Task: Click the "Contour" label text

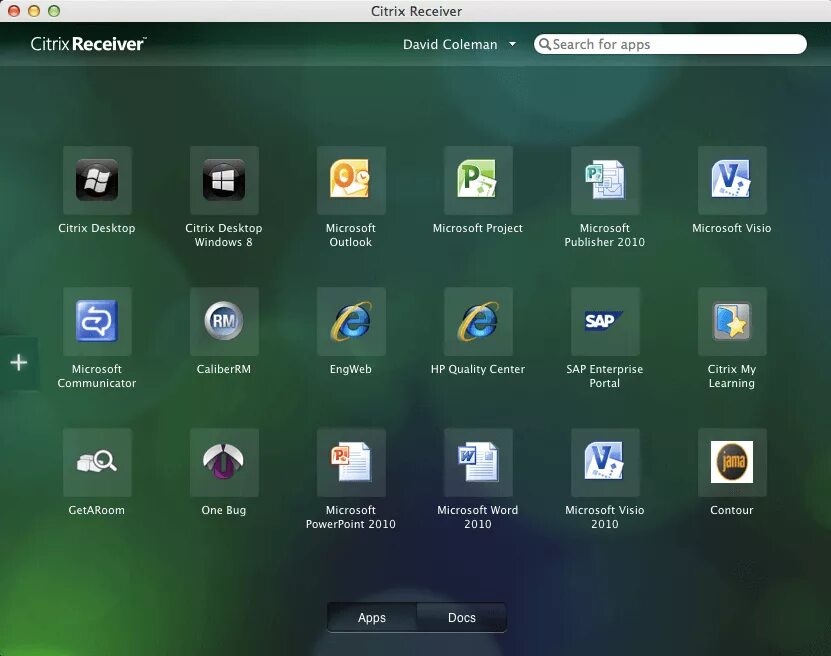Action: [732, 510]
